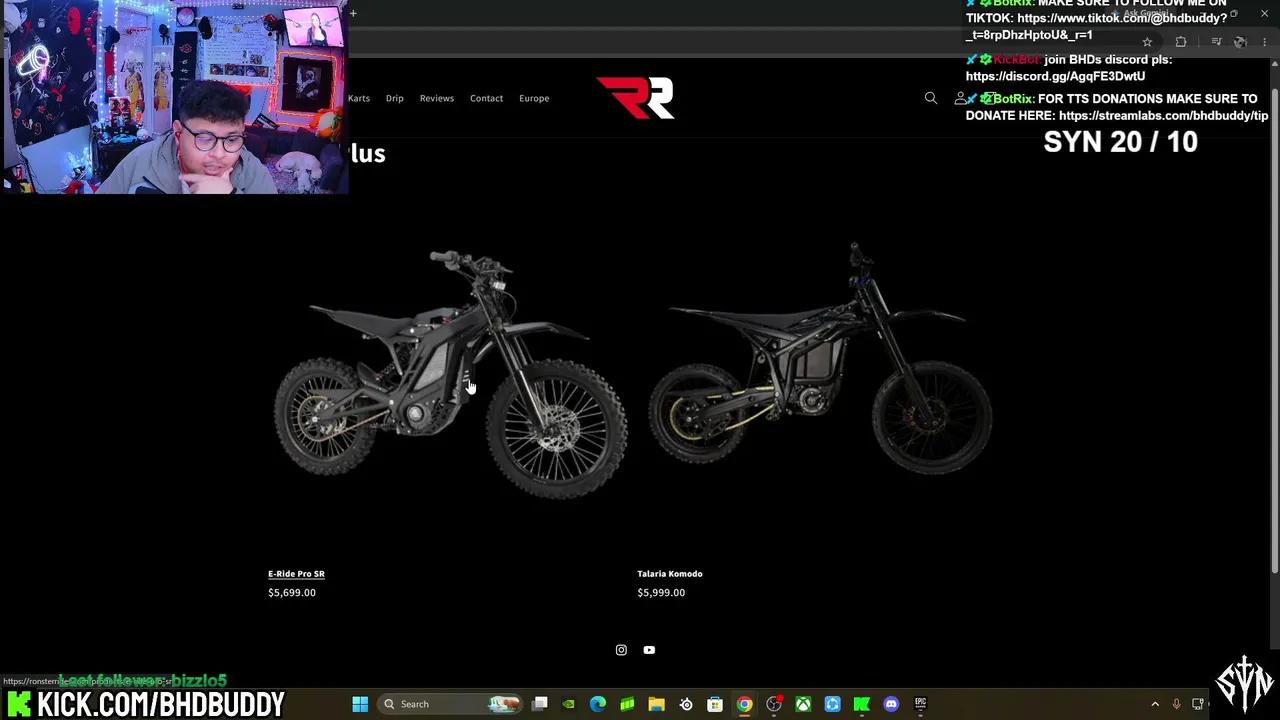Bookmark this page with the star icon

[1147, 42]
